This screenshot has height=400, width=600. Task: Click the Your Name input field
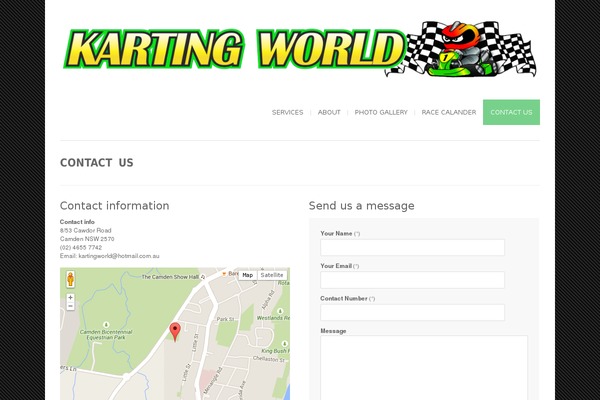tap(412, 247)
